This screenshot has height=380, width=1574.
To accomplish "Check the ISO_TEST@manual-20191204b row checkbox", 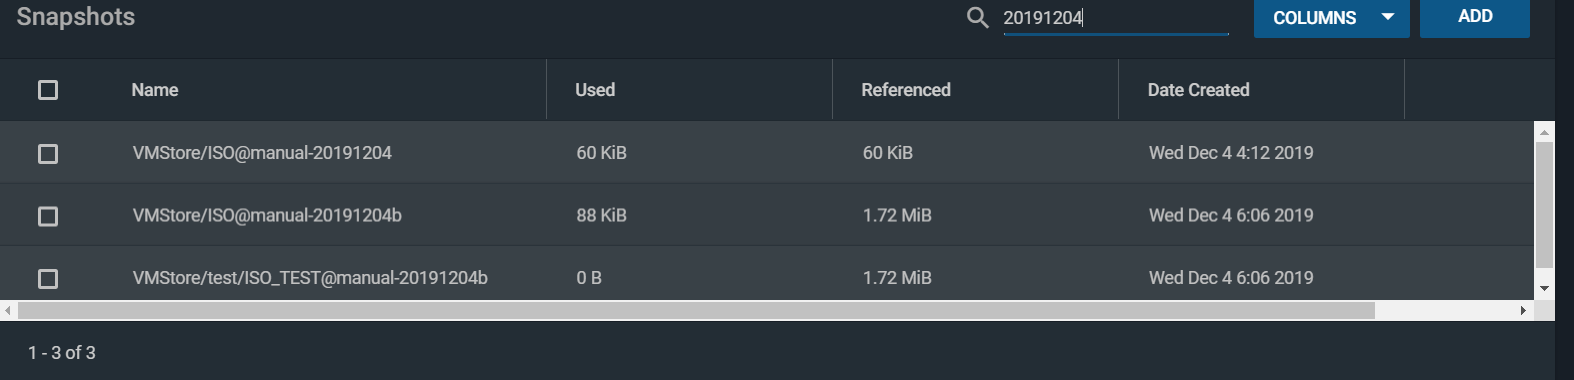I will (48, 278).
